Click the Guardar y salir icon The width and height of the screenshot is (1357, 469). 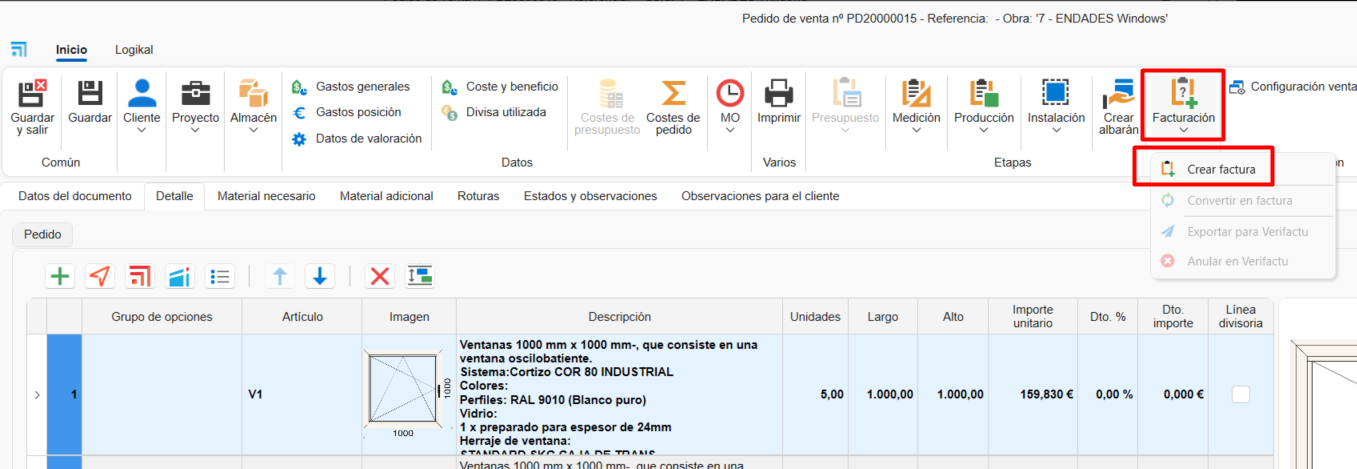coord(33,93)
